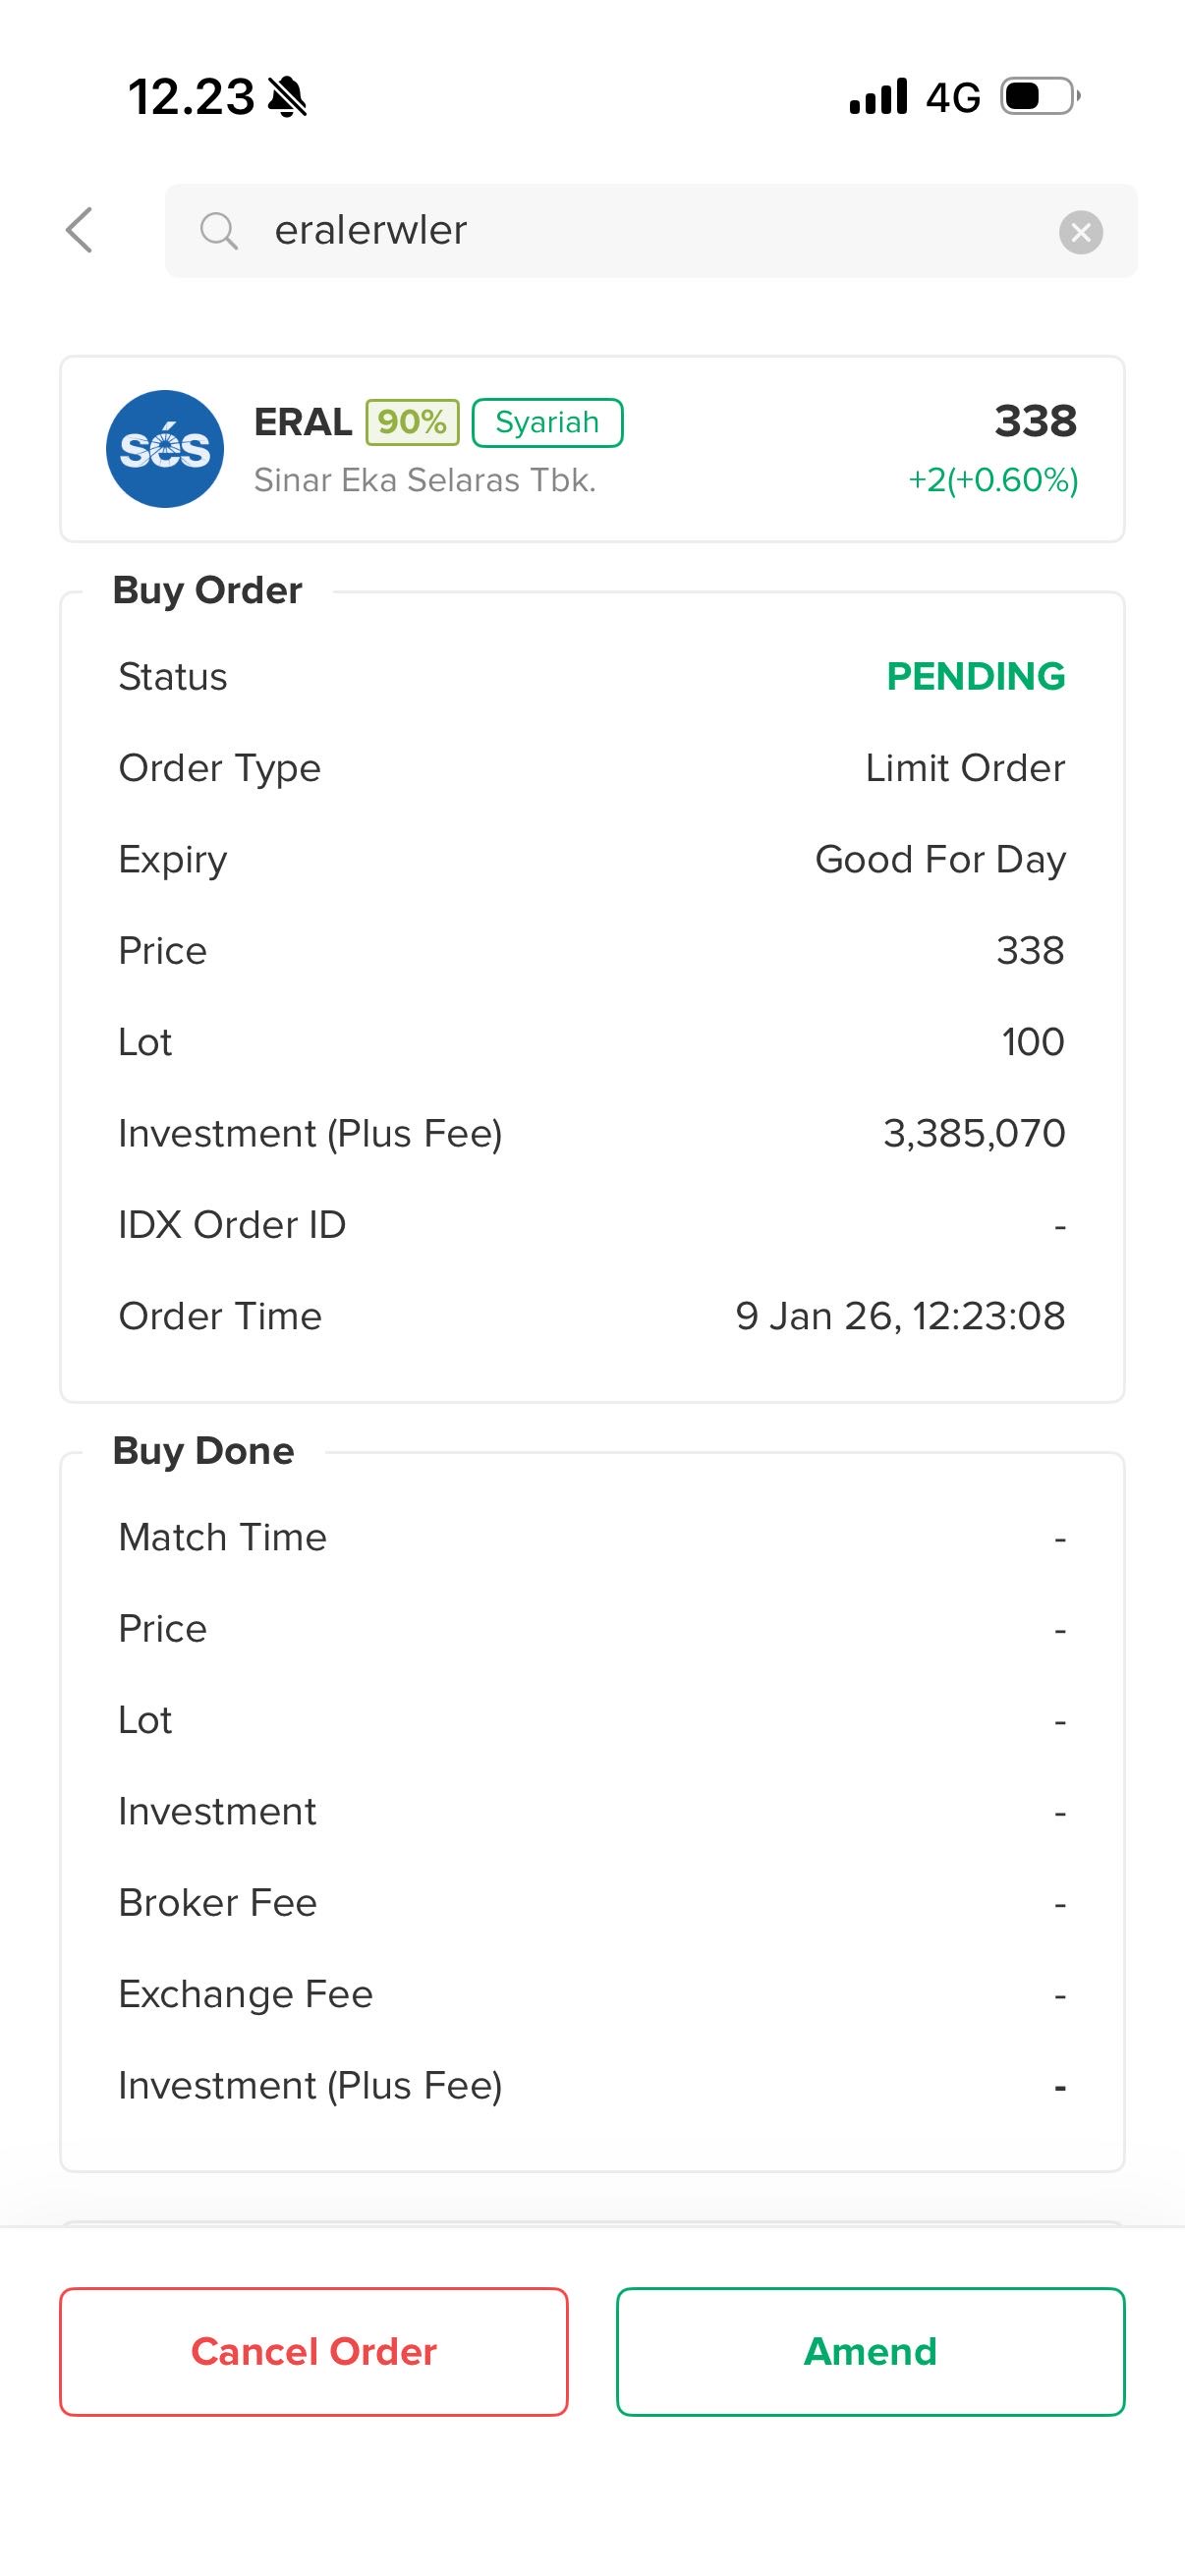The width and height of the screenshot is (1185, 2576).
Task: Clear the search text with X icon
Action: coord(1080,232)
